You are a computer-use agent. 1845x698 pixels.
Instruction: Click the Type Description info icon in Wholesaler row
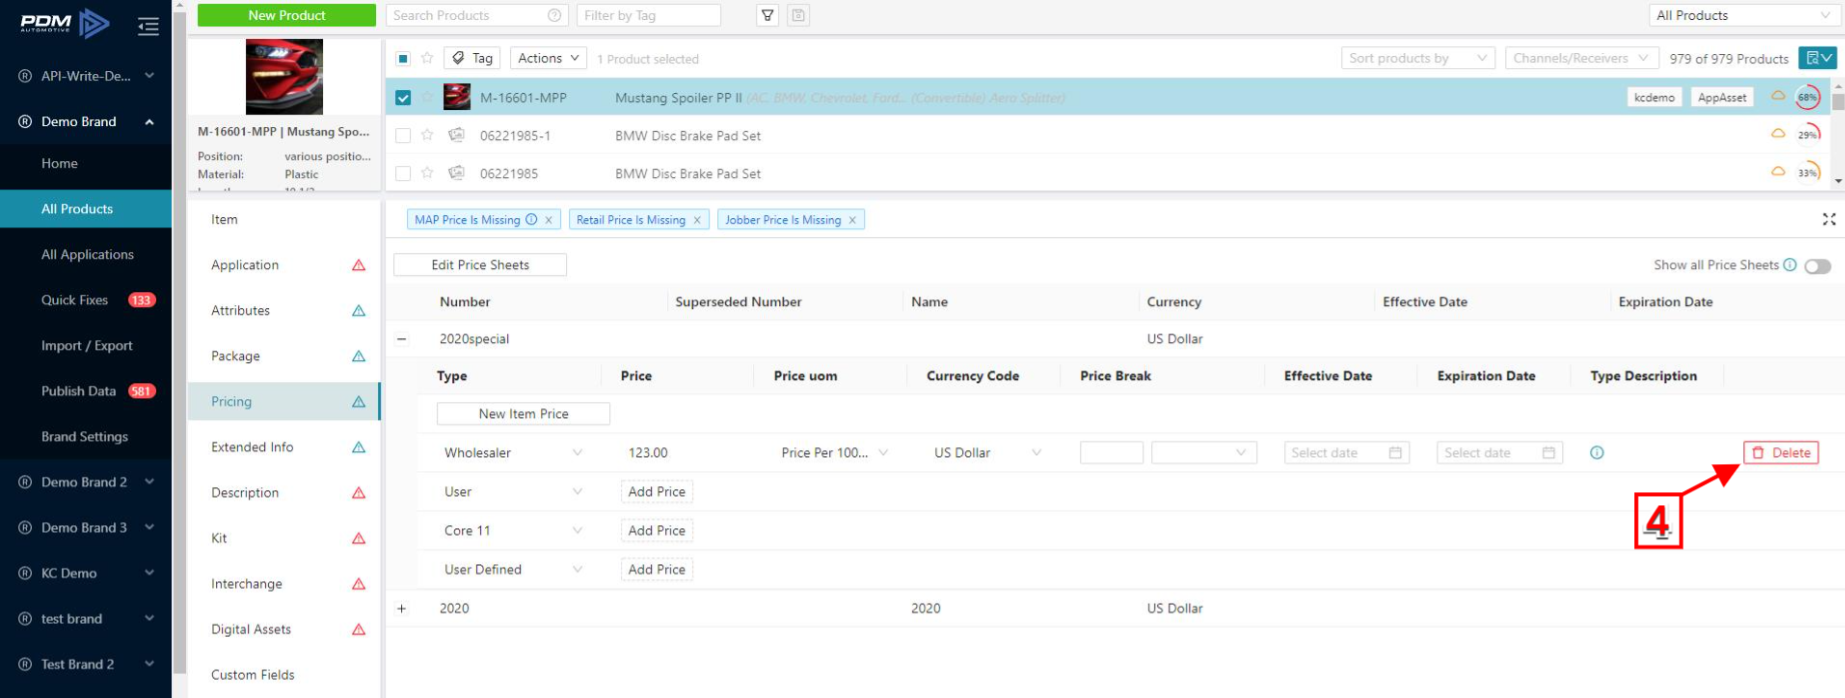click(x=1597, y=453)
